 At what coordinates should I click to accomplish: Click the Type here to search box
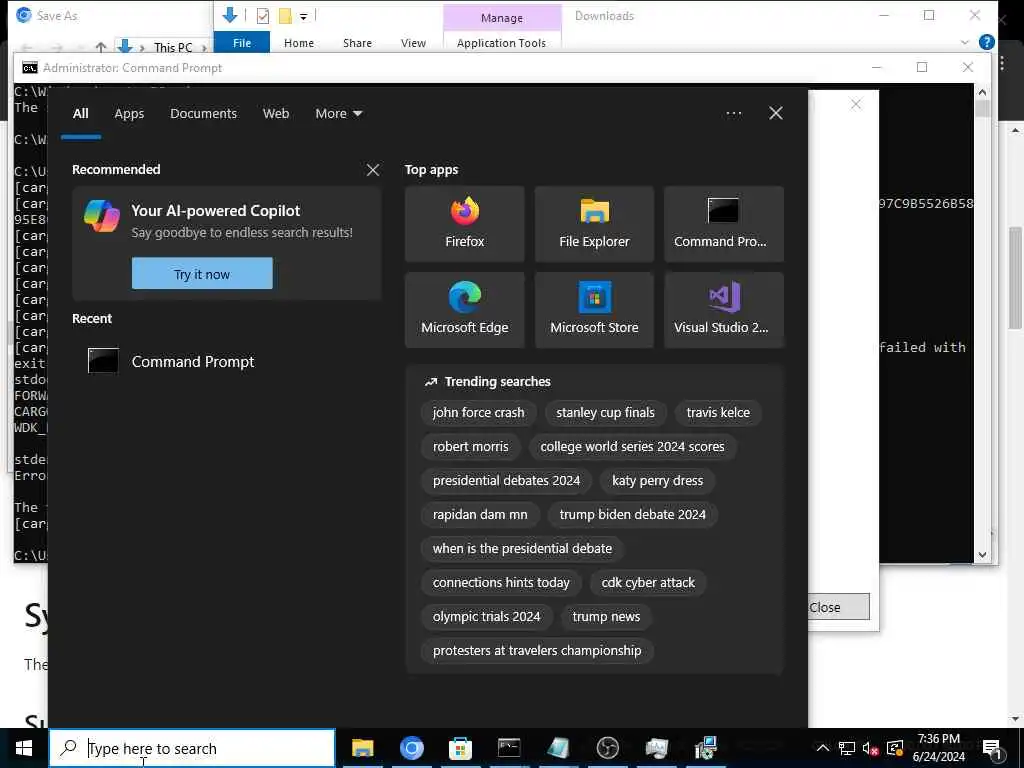click(x=192, y=748)
